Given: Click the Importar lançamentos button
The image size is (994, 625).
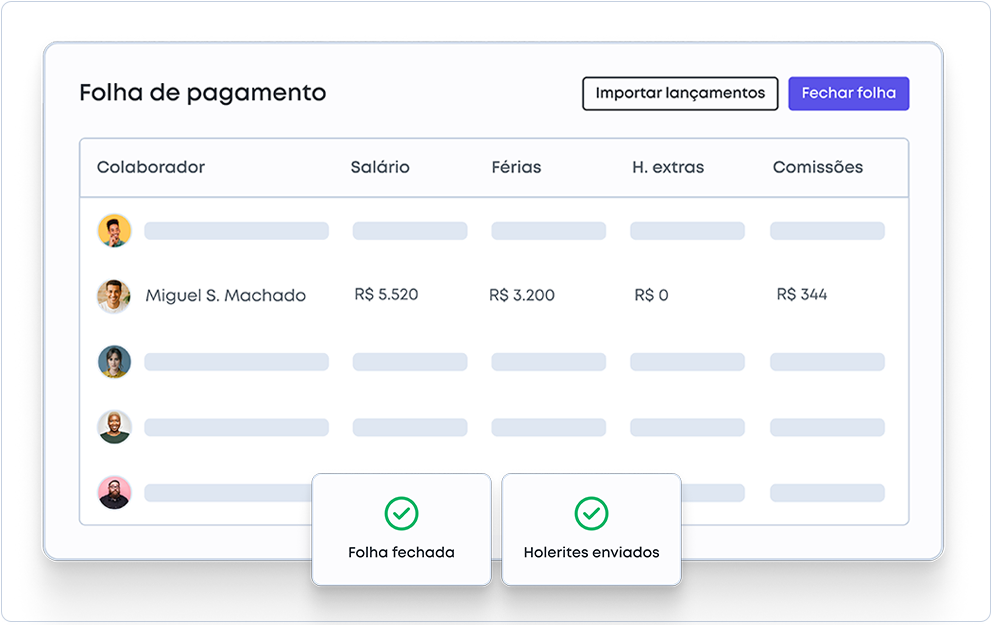Looking at the screenshot, I should pos(680,94).
